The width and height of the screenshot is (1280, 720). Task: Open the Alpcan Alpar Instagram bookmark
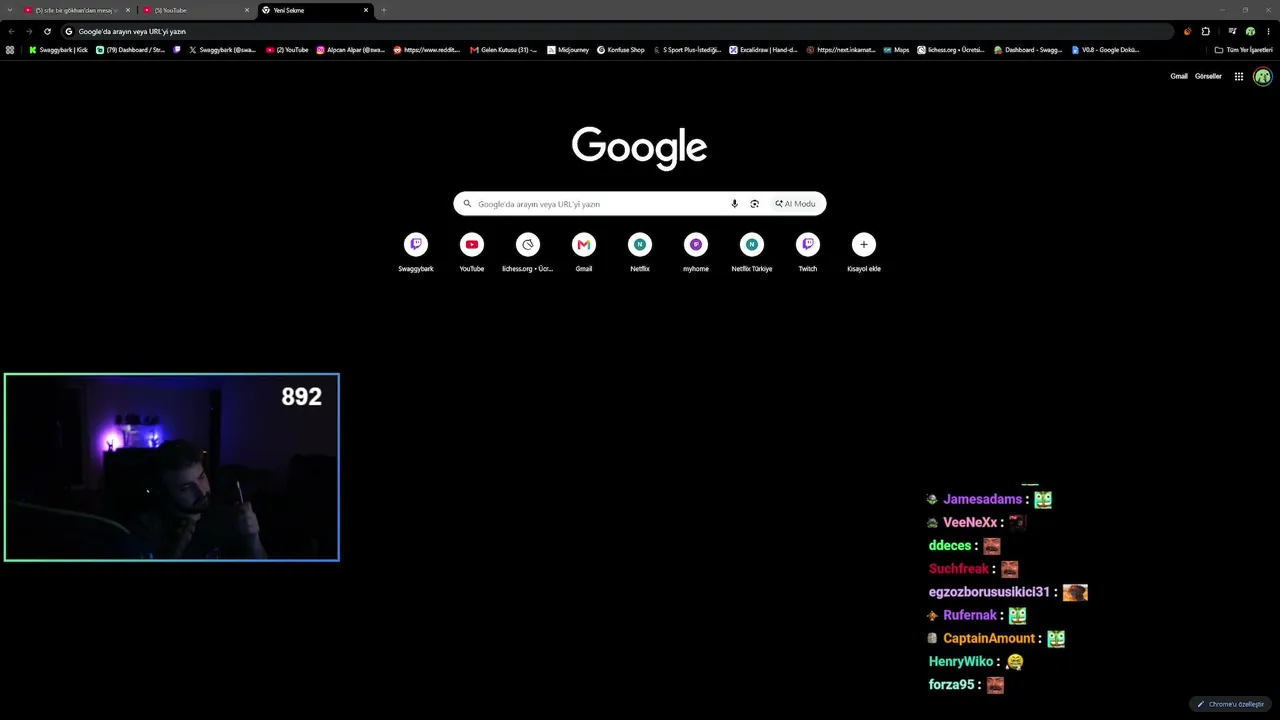351,49
